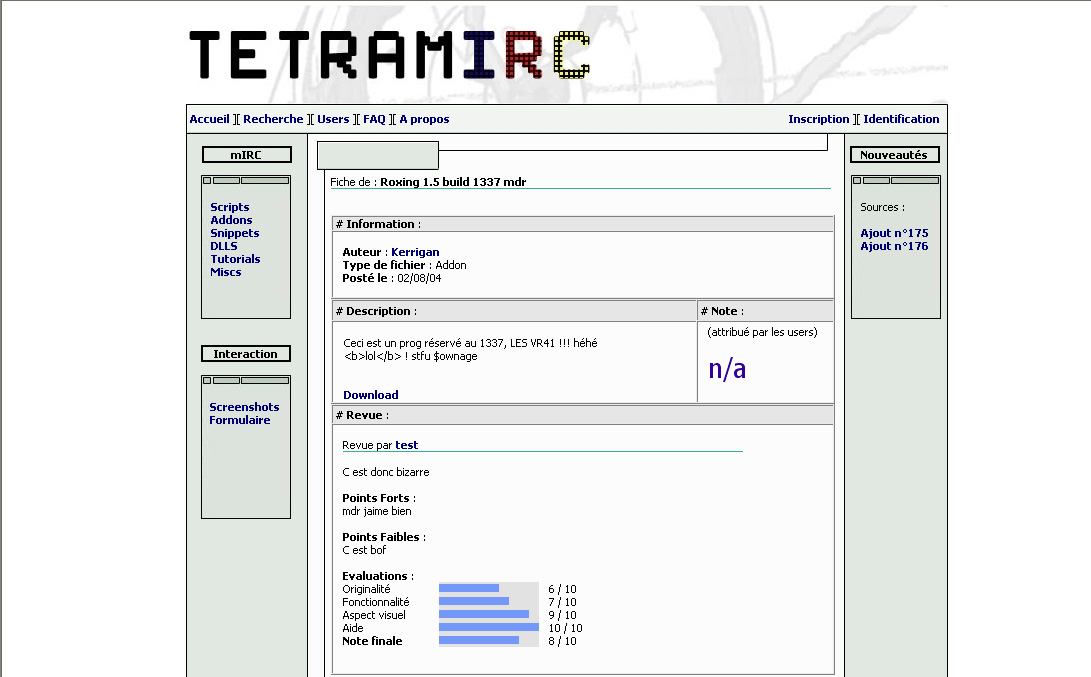Viewport: 1091px width, 677px height.
Task: Click the small square in Interaction box titlebar
Action: (x=207, y=381)
